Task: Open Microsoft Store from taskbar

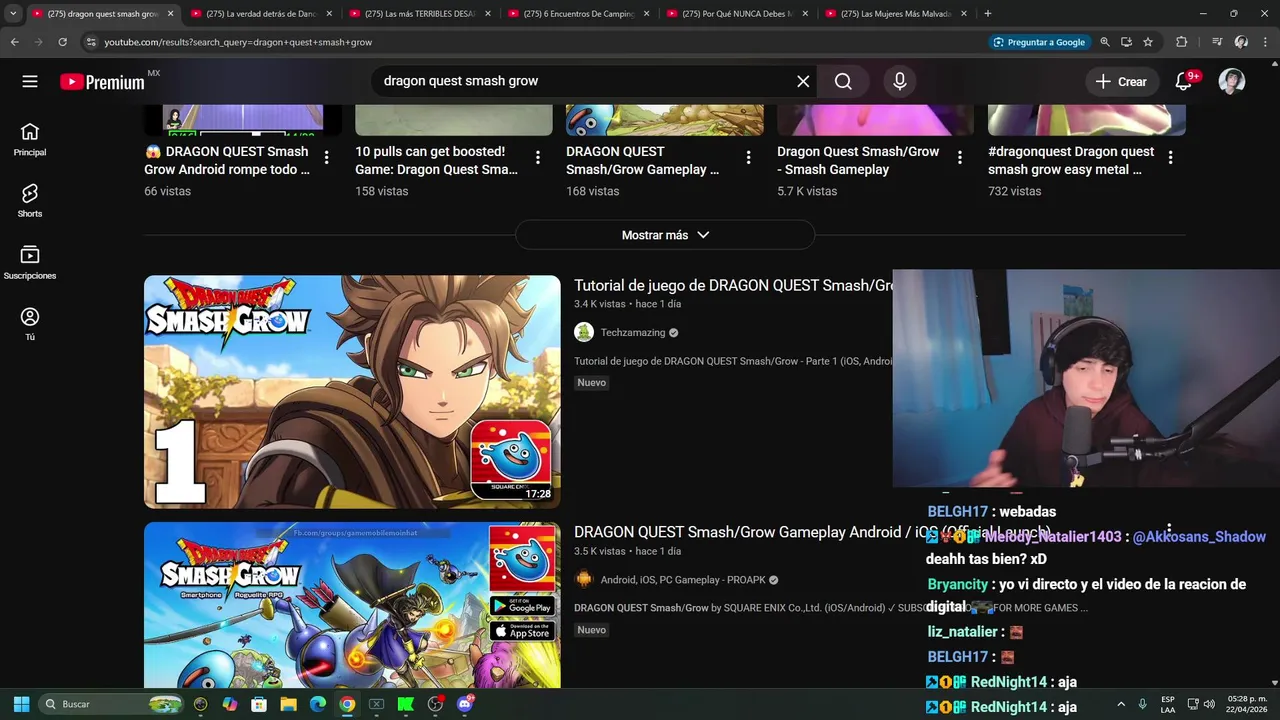Action: (x=259, y=704)
